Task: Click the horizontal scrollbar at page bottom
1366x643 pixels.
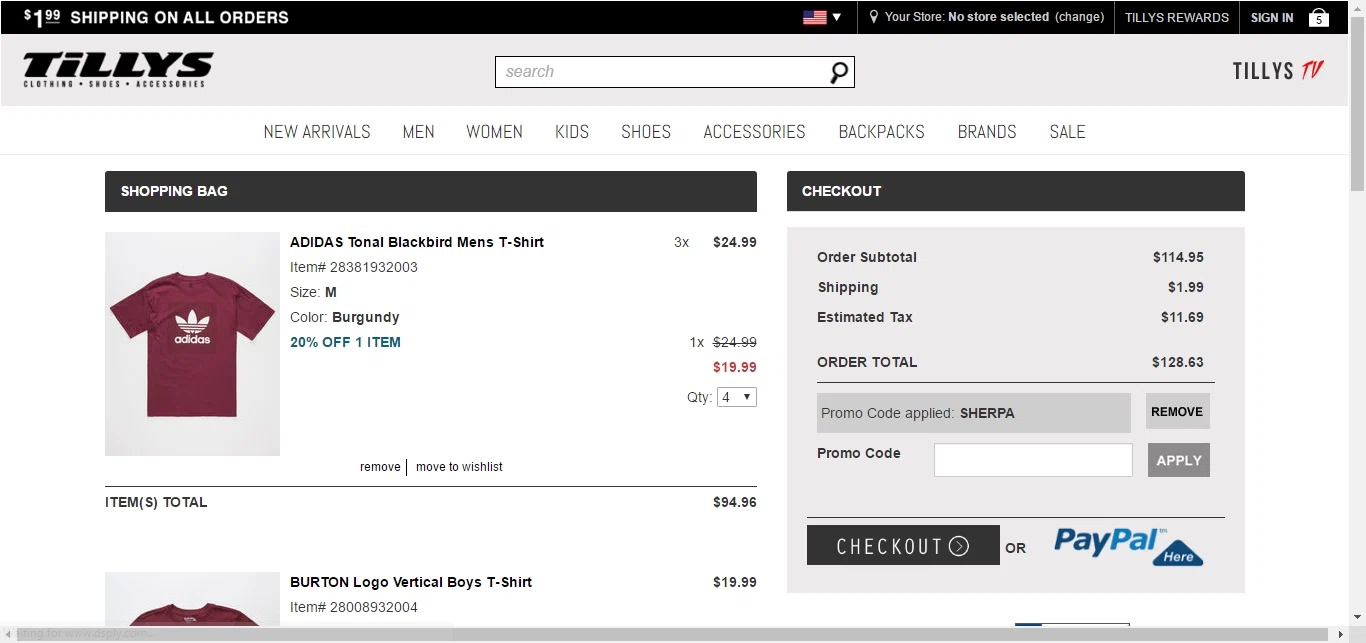Action: pyautogui.click(x=670, y=635)
